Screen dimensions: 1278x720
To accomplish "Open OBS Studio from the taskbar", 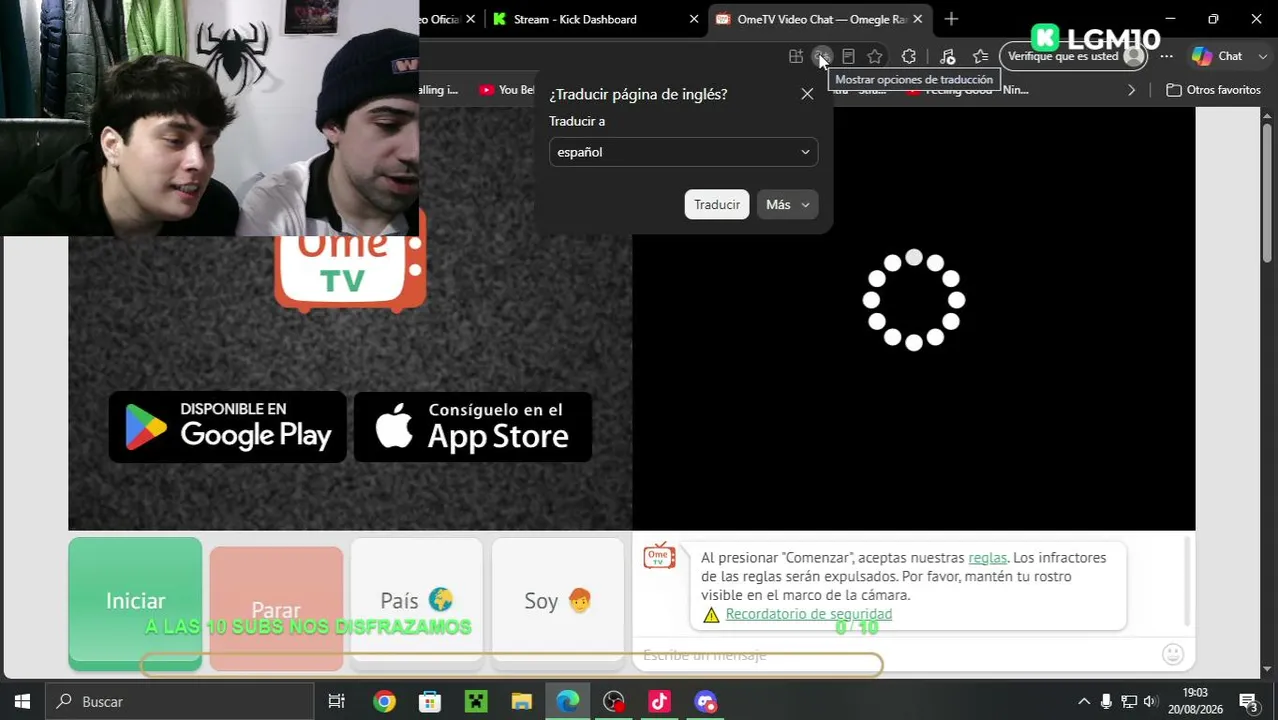I will [x=614, y=702].
